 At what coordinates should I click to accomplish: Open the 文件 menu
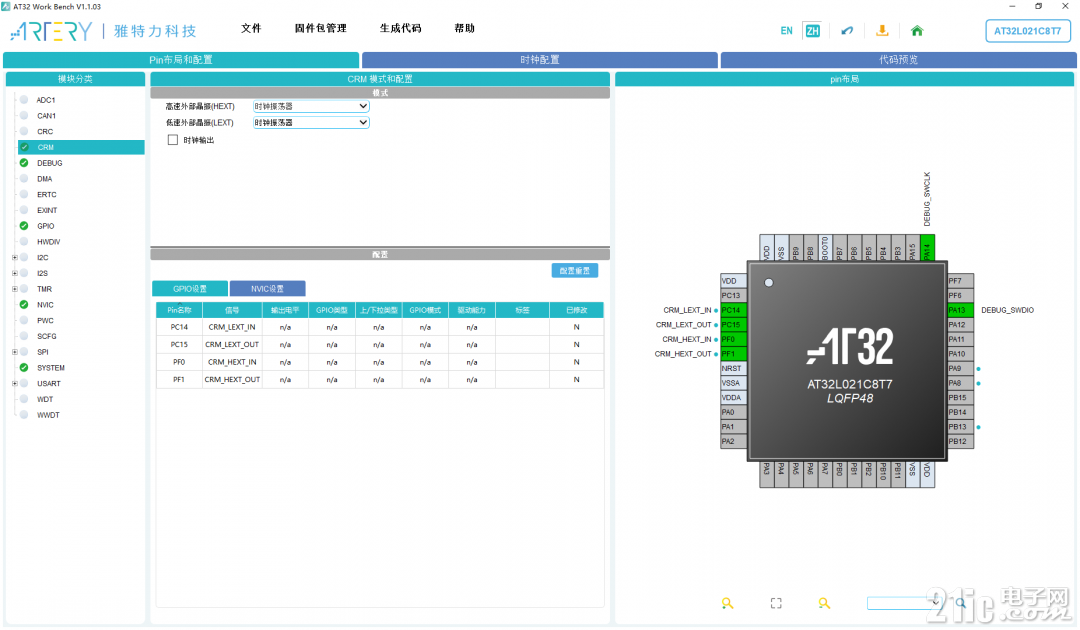tap(251, 28)
